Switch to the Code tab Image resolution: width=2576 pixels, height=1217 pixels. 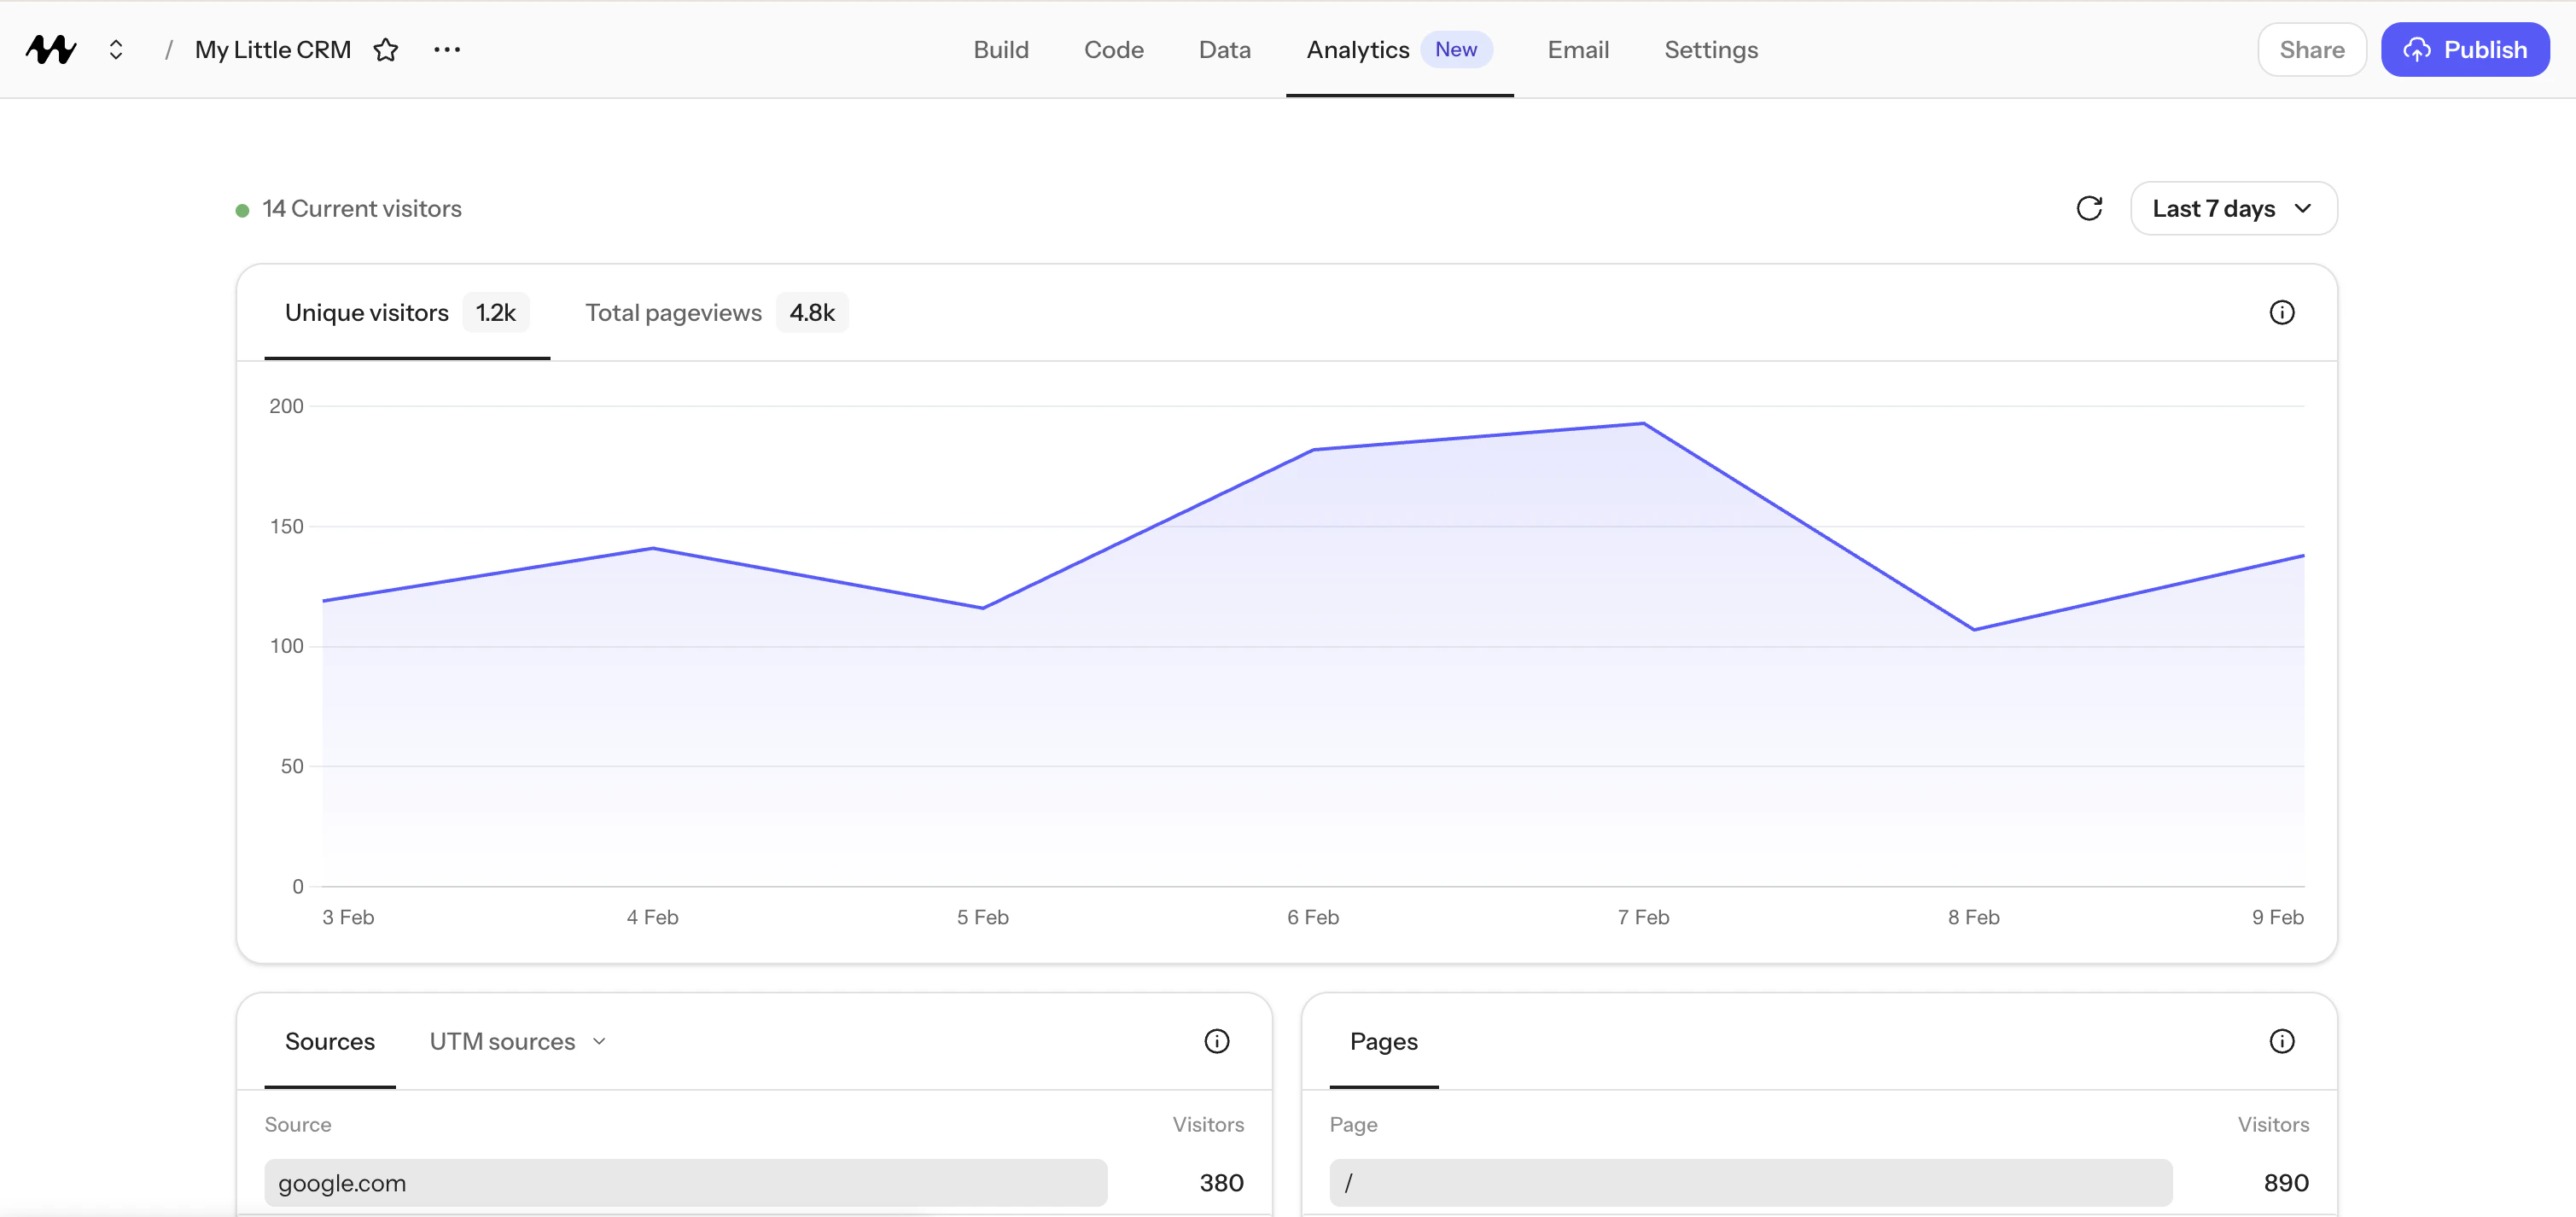(x=1114, y=49)
